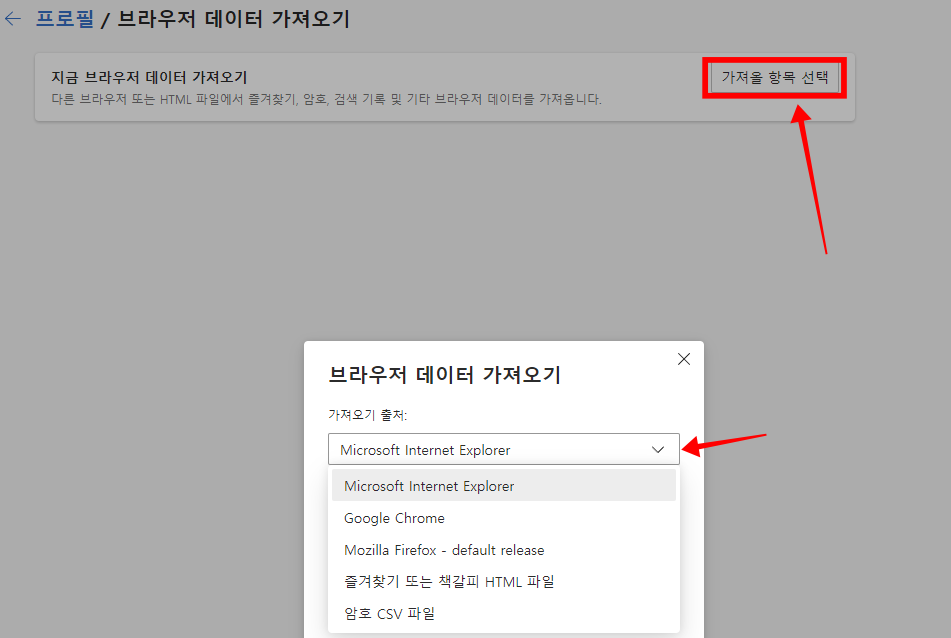The width and height of the screenshot is (951, 638).
Task: Choose 암호 CSV 파일 option
Action: point(503,613)
